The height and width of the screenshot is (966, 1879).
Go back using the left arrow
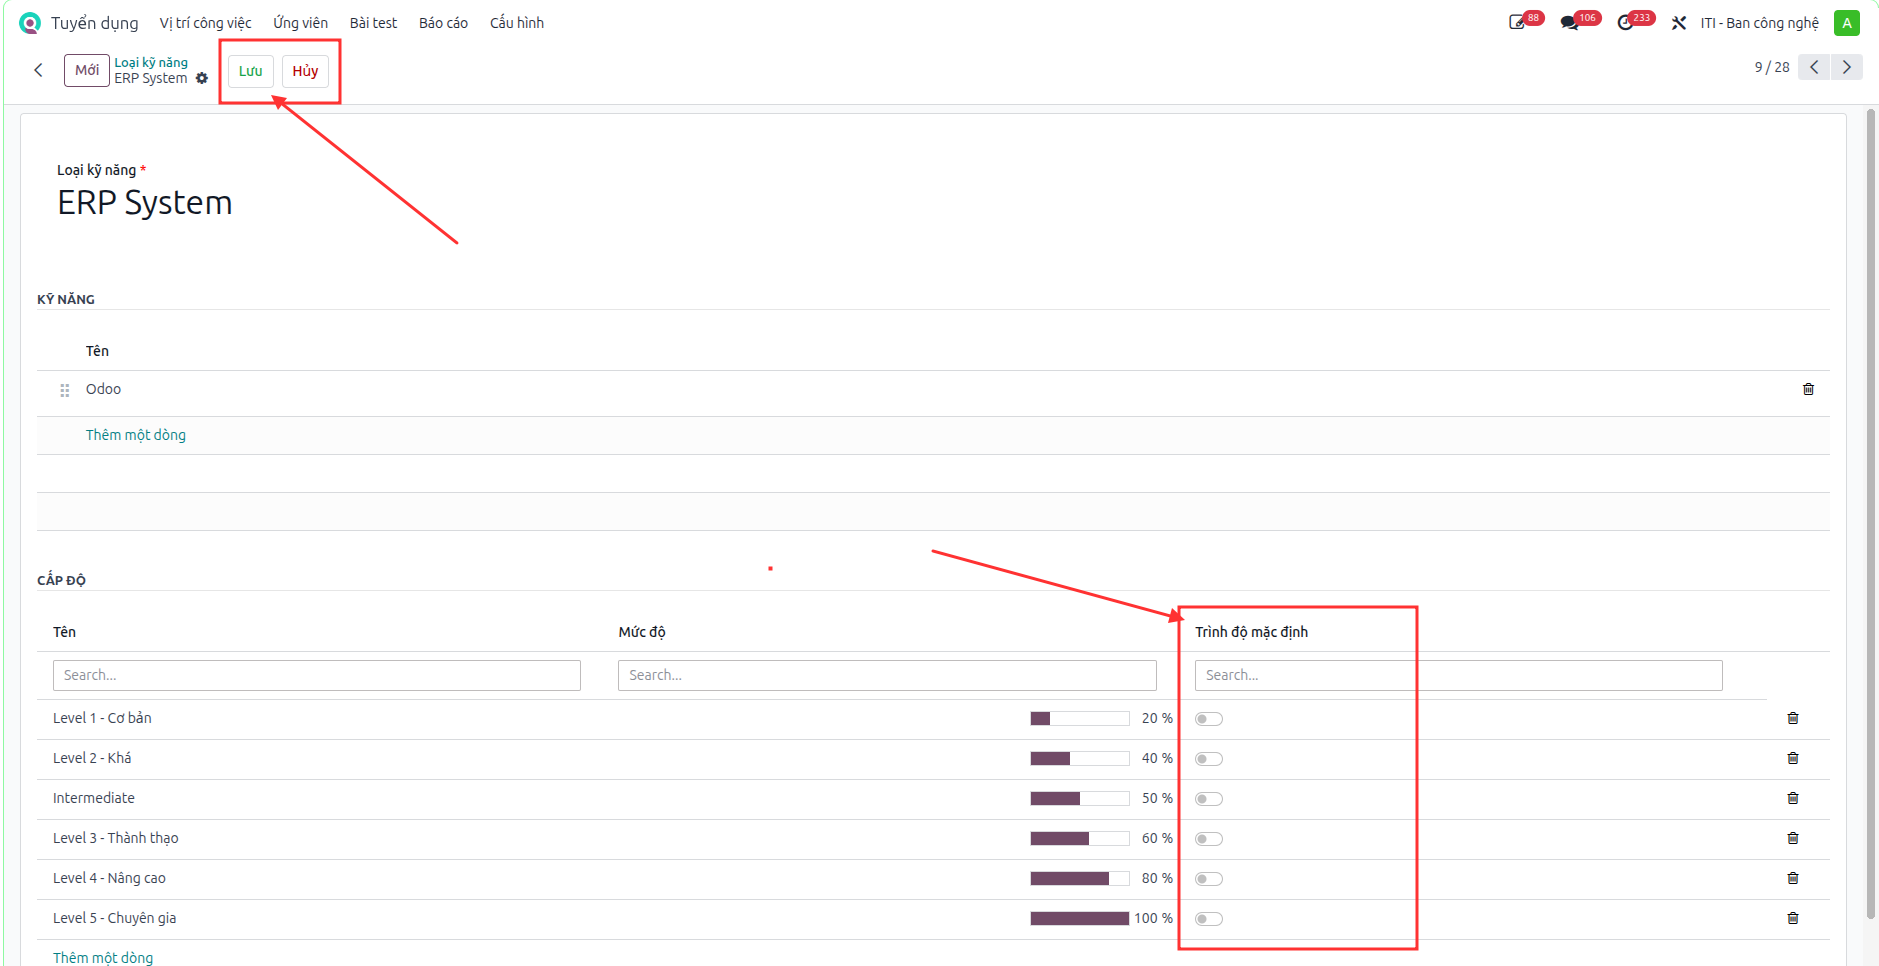tap(38, 70)
